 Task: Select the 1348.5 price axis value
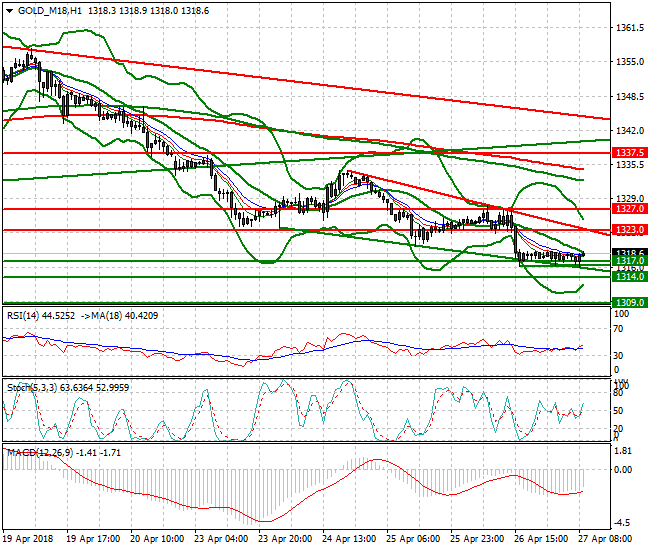click(x=630, y=97)
